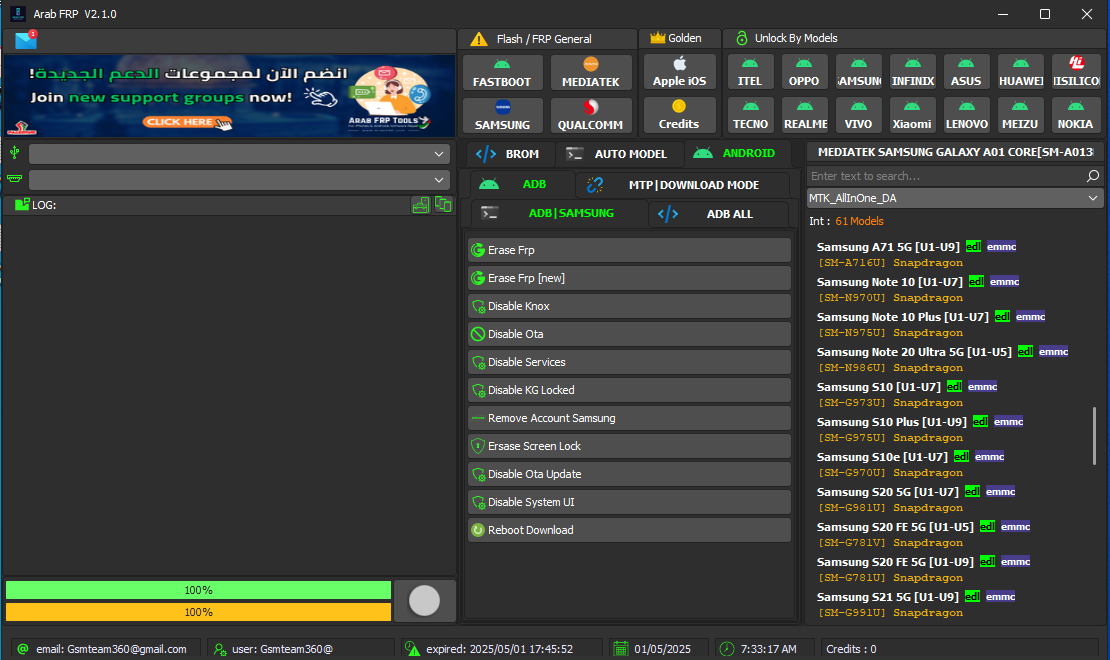This screenshot has height=660, width=1110.
Task: Switch to the ADB | SAMSUNG tab
Action: click(559, 213)
